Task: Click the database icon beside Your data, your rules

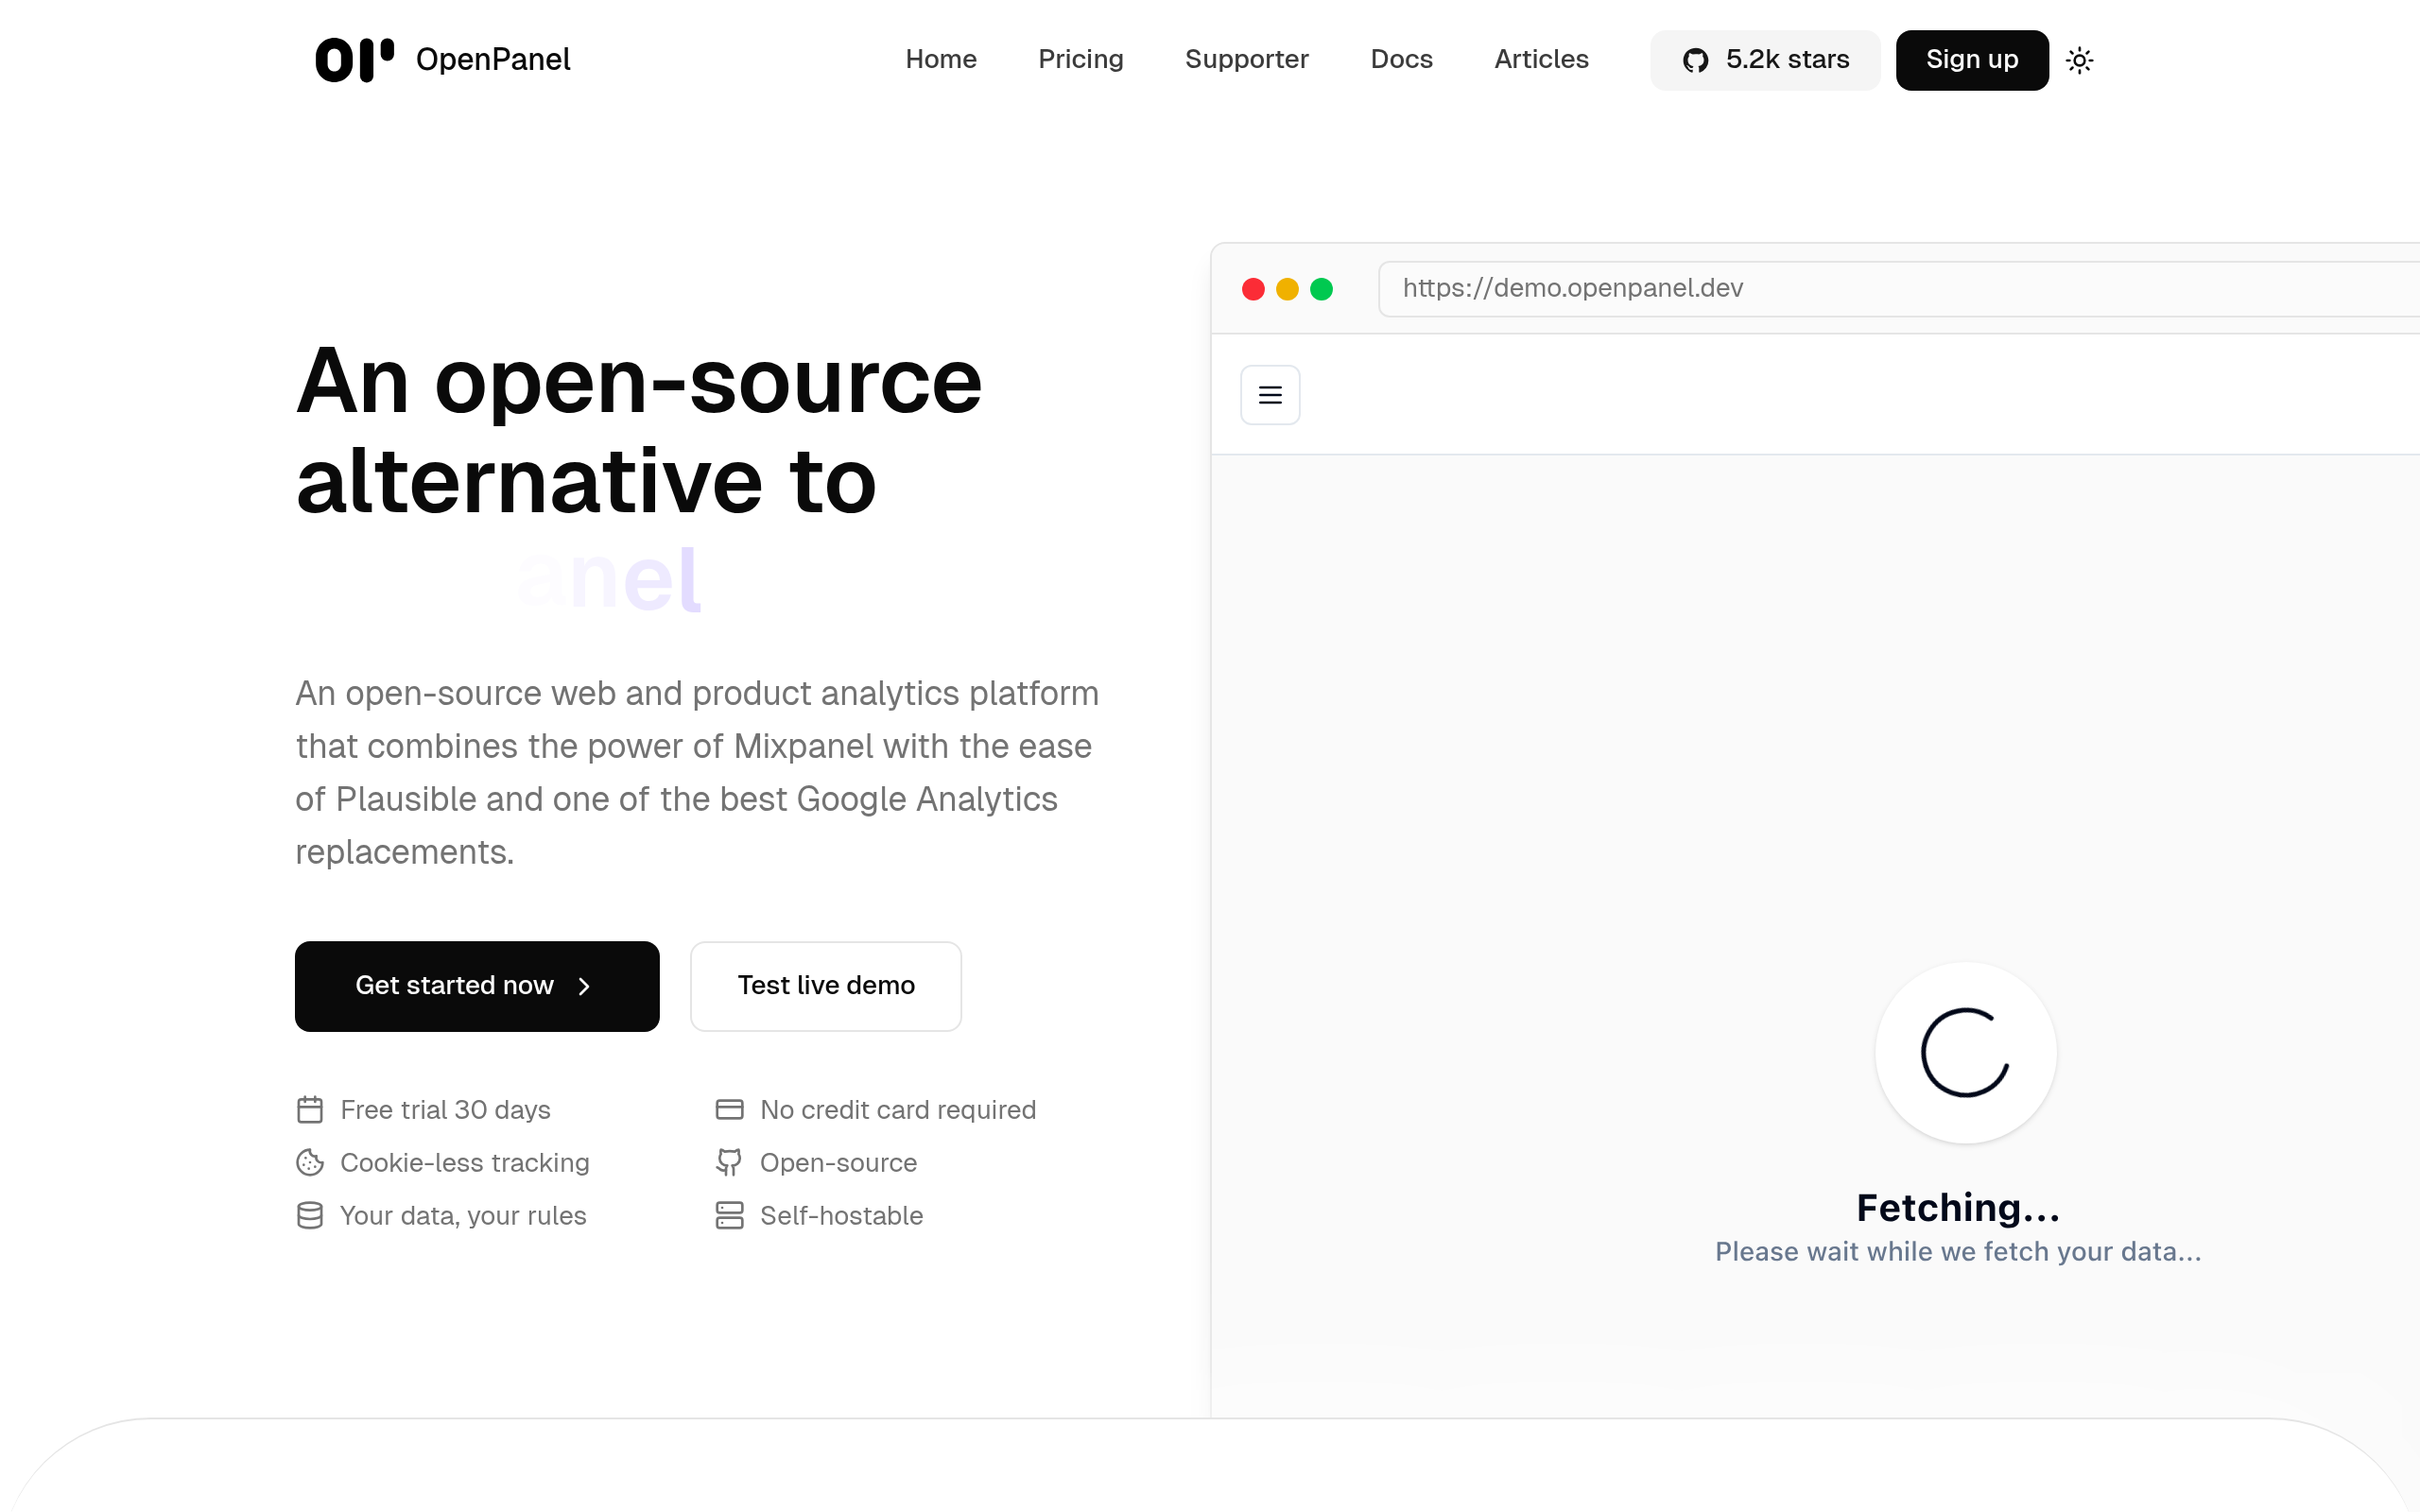Action: [310, 1215]
